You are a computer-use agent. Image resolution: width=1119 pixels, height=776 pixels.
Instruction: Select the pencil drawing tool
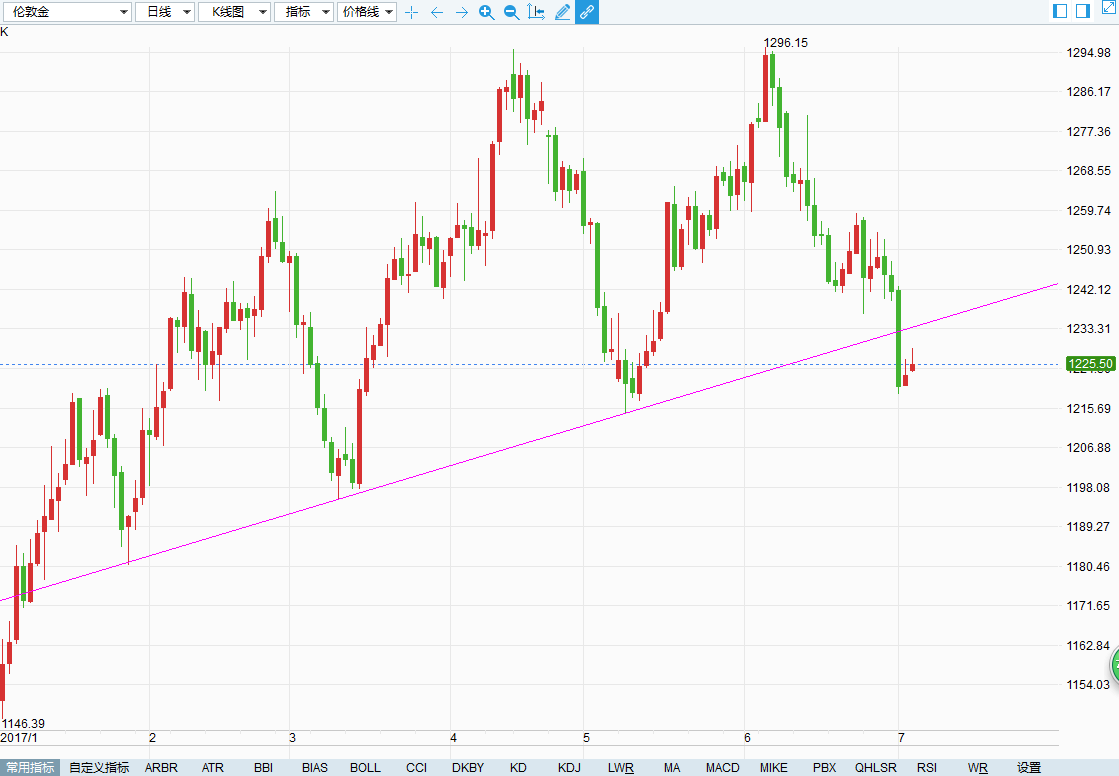[x=562, y=12]
